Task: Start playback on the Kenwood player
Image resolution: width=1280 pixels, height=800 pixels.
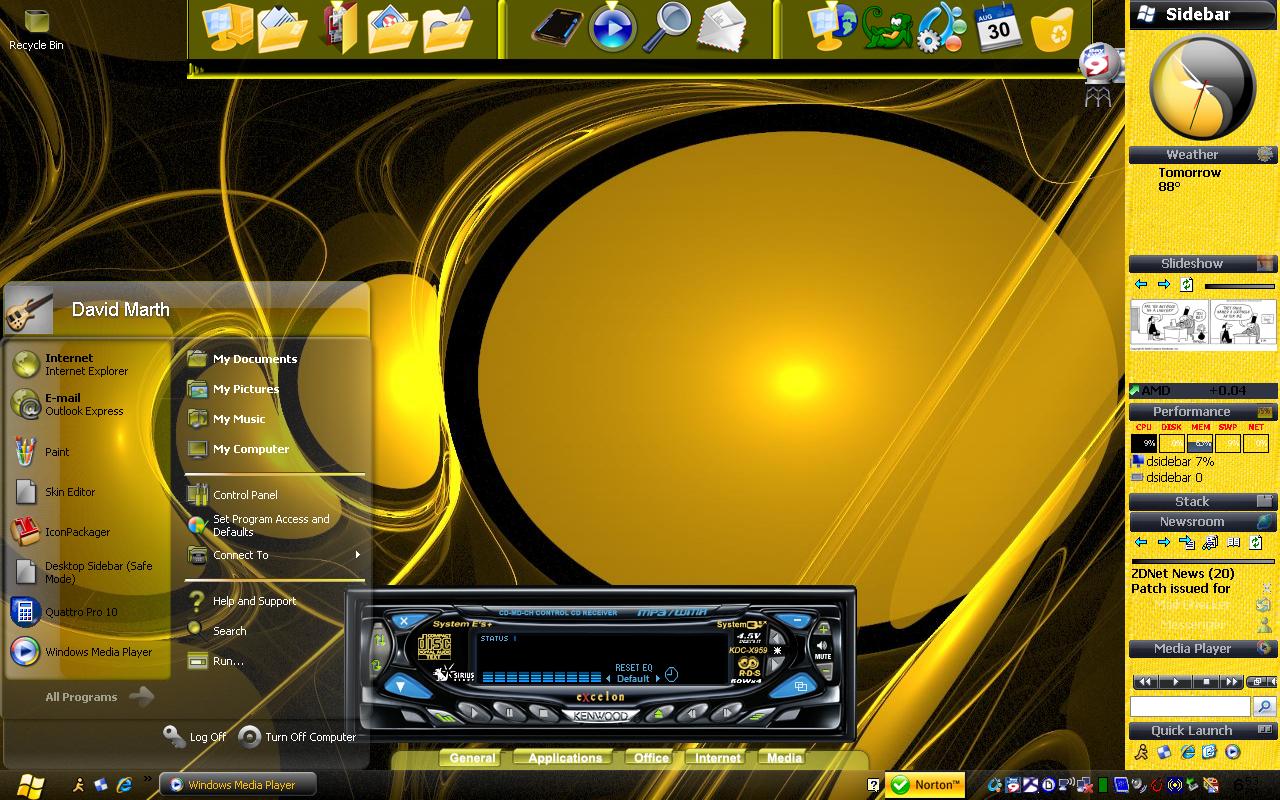Action: coord(474,713)
